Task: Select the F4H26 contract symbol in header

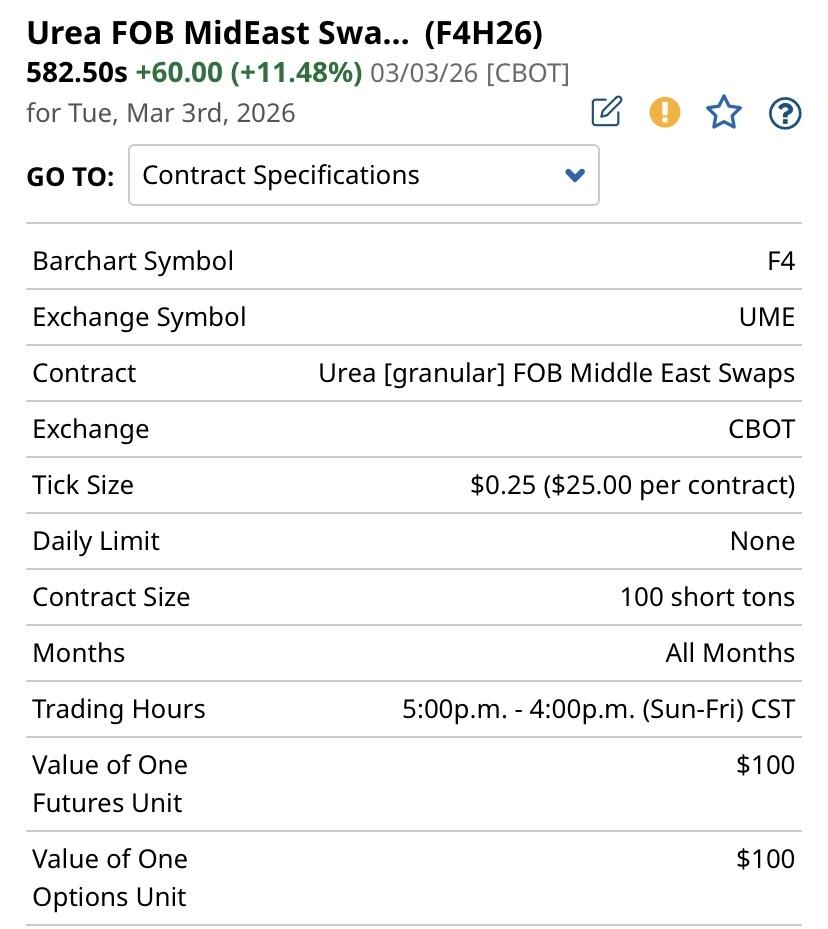Action: (483, 34)
